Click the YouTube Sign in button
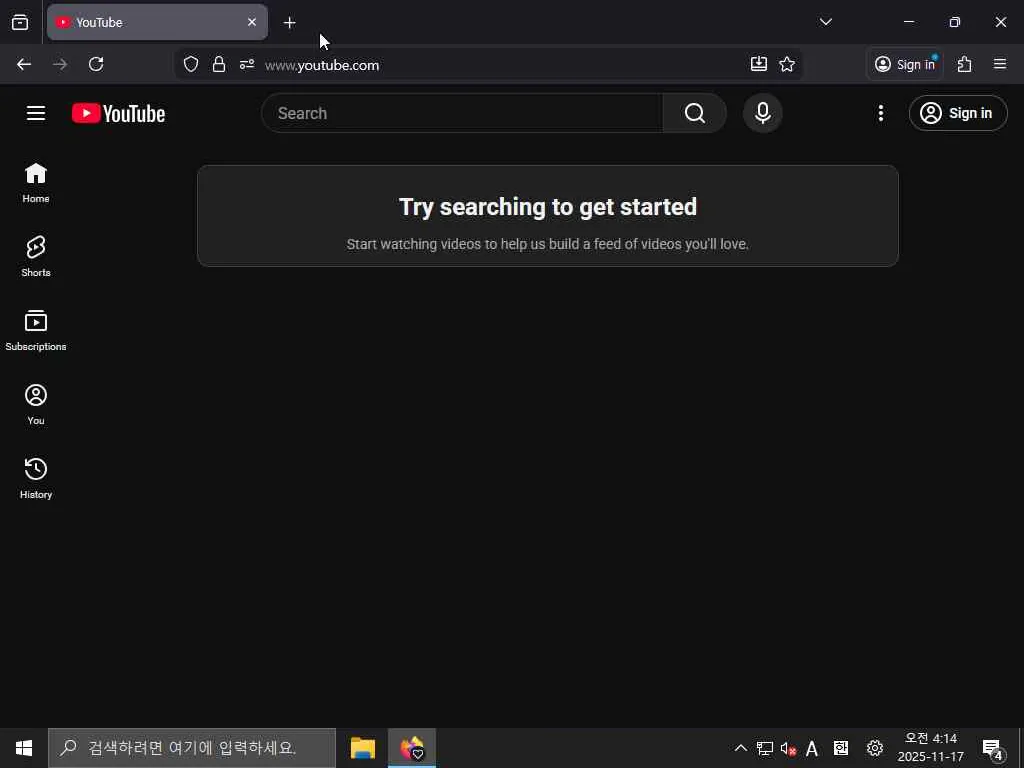The image size is (1024, 768). 957,113
